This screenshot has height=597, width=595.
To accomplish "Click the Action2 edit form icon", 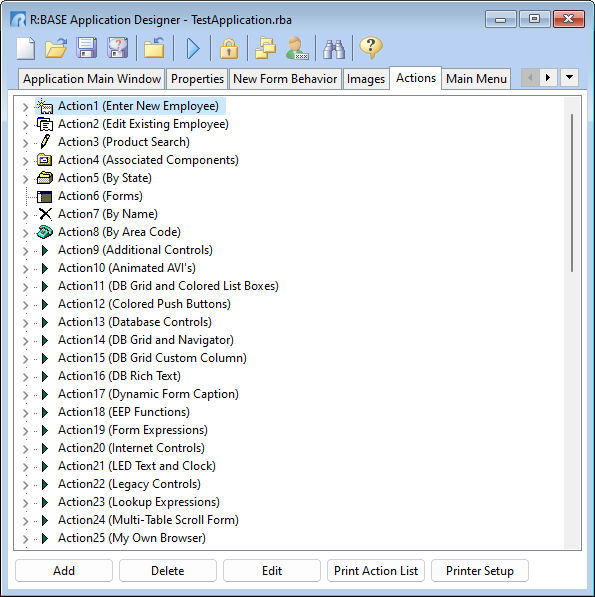I will (x=45, y=124).
